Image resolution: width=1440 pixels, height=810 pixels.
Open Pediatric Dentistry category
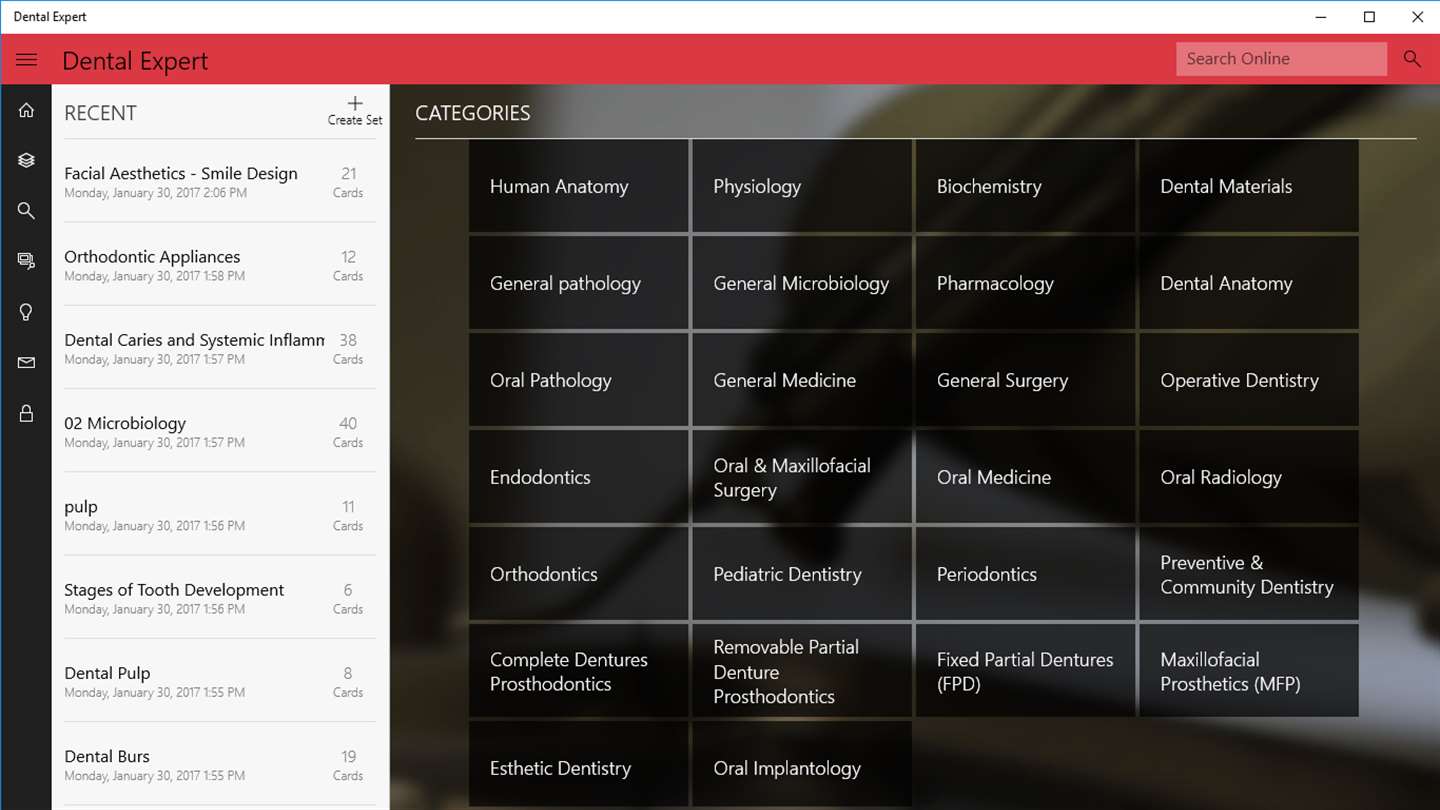pos(802,574)
